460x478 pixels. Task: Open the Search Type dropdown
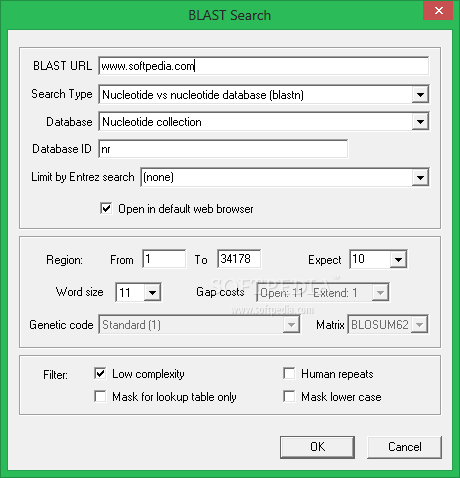click(x=420, y=95)
